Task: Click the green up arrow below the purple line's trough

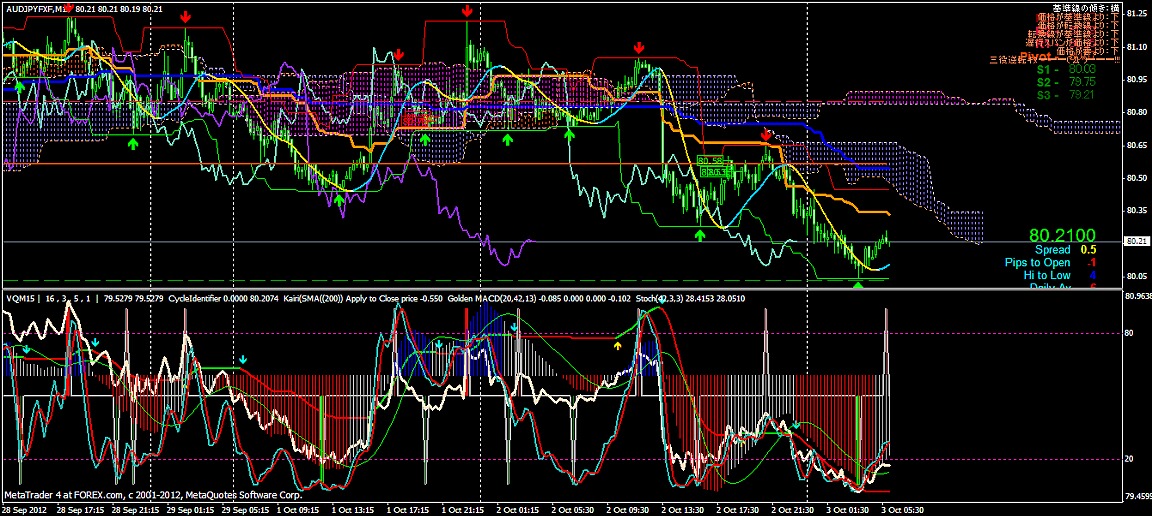Action: click(x=339, y=200)
